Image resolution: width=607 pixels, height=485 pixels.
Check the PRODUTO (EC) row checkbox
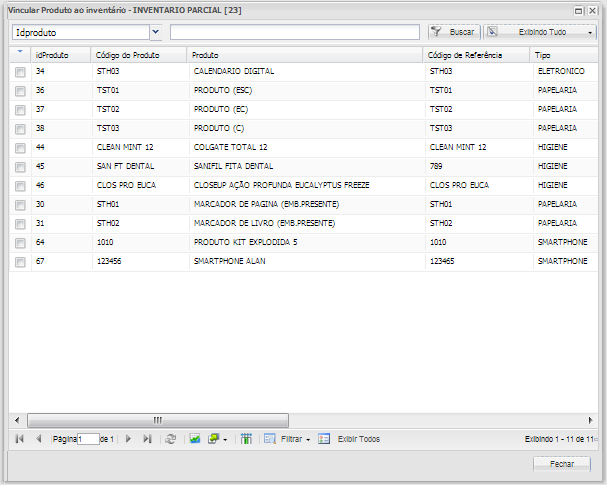pos(20,110)
